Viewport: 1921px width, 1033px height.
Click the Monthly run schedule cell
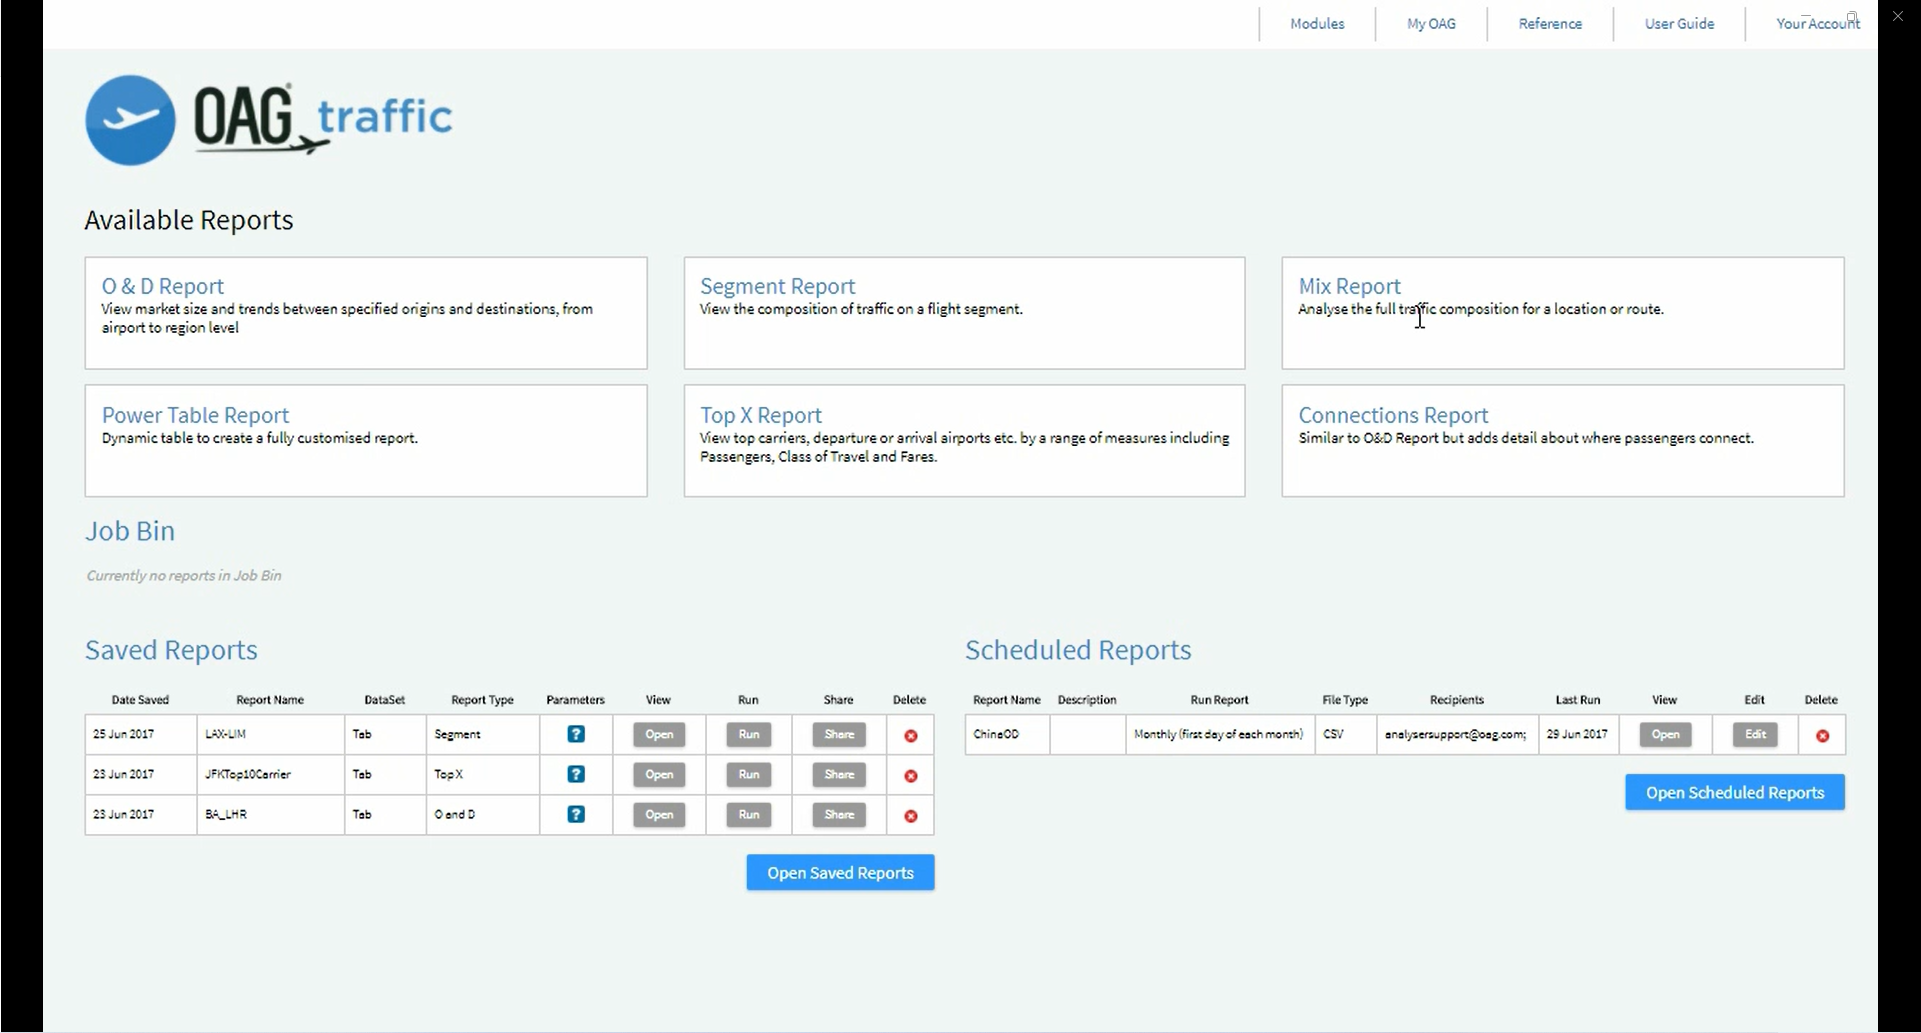click(x=1220, y=735)
